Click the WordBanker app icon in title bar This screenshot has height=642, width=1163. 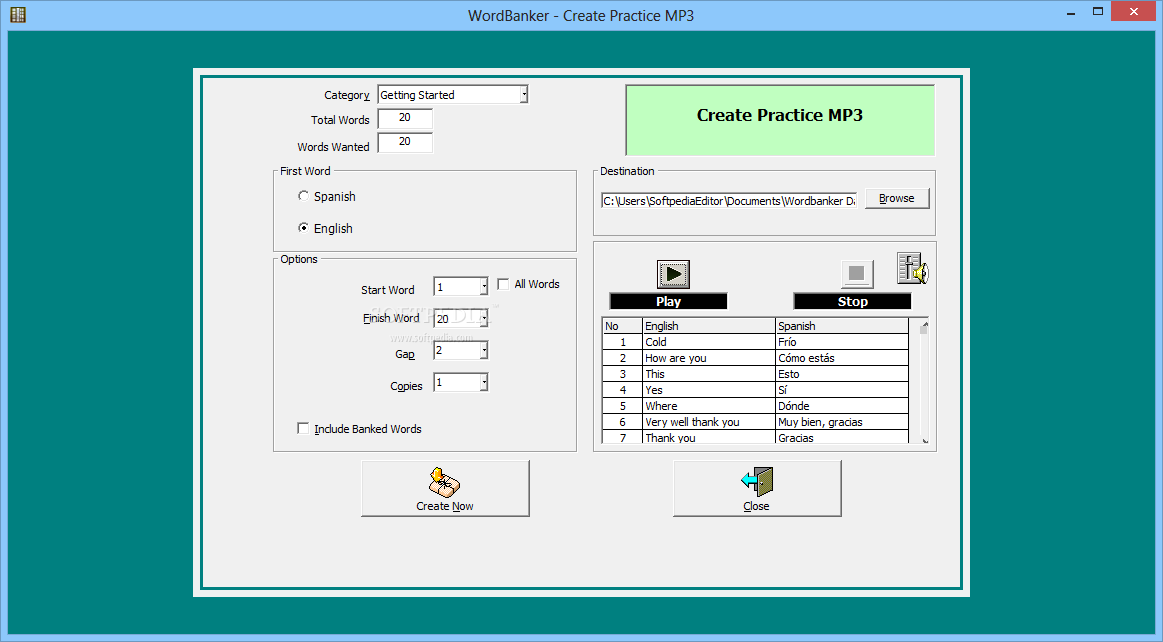[x=18, y=14]
